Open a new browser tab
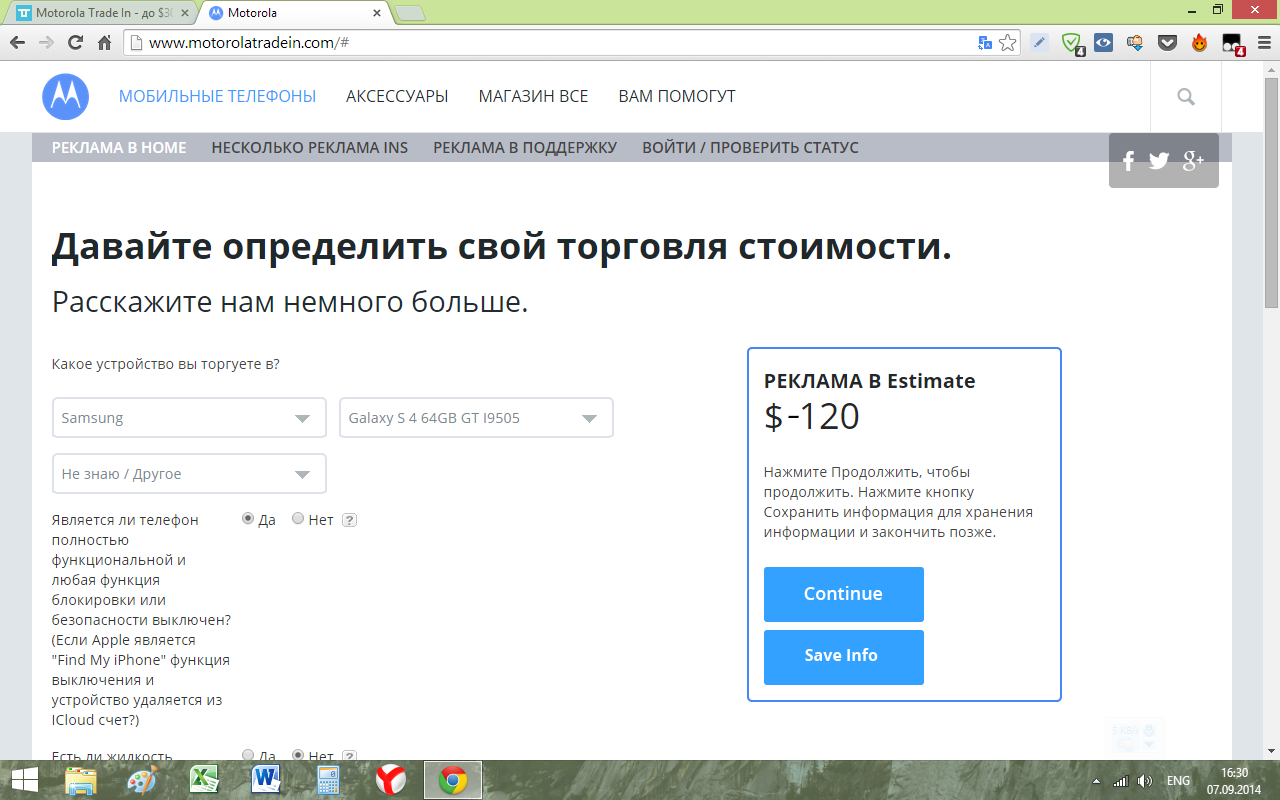Screen dimensions: 1280x800 pos(410,14)
